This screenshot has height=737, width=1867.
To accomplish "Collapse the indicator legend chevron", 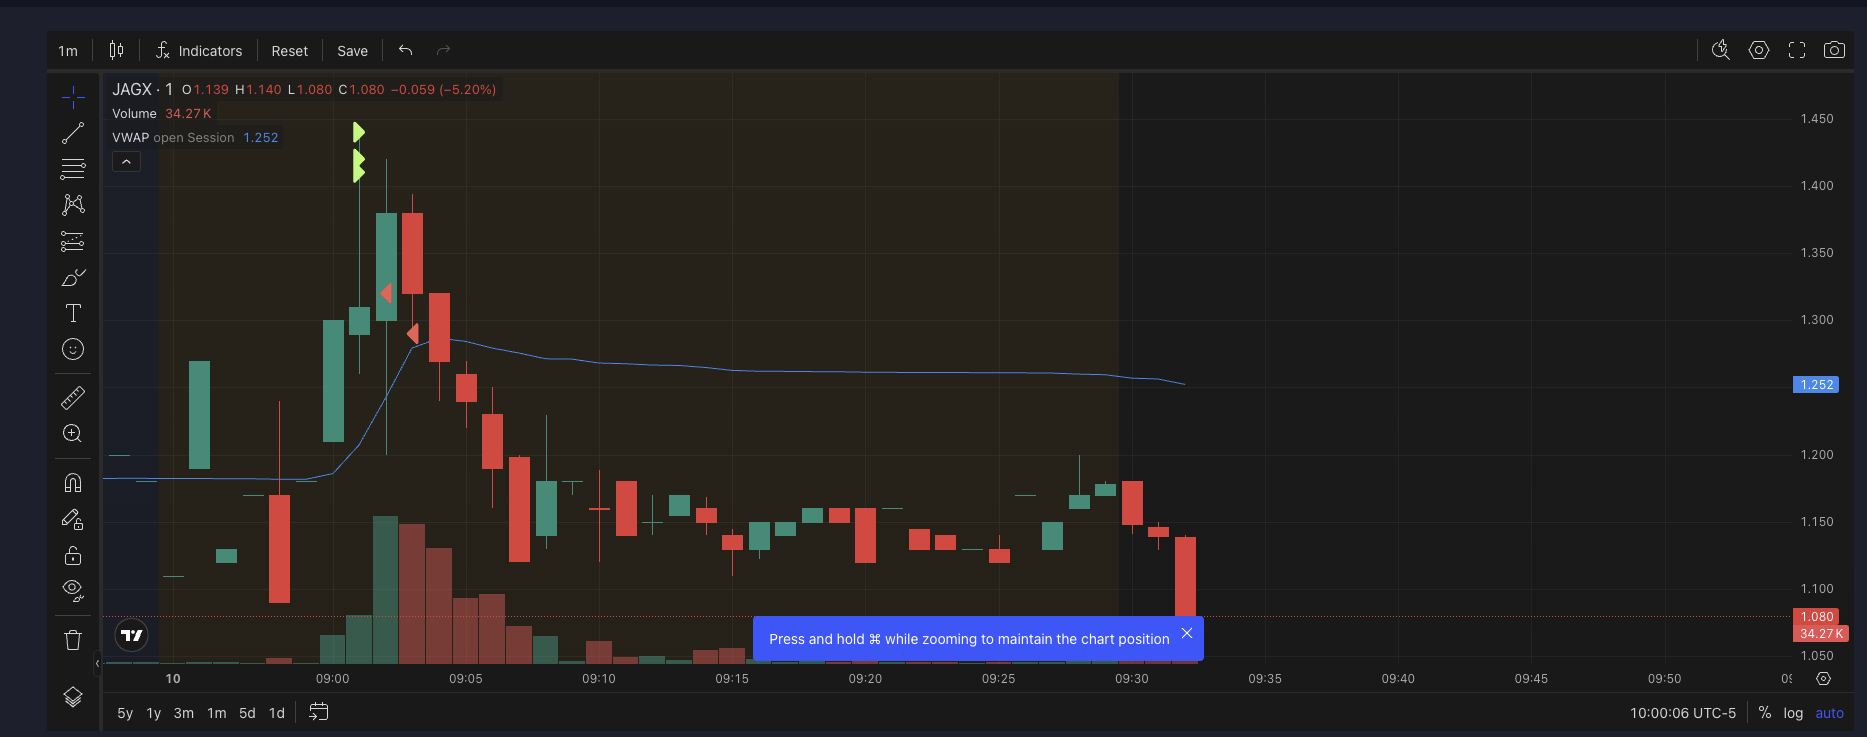I will [x=126, y=162].
